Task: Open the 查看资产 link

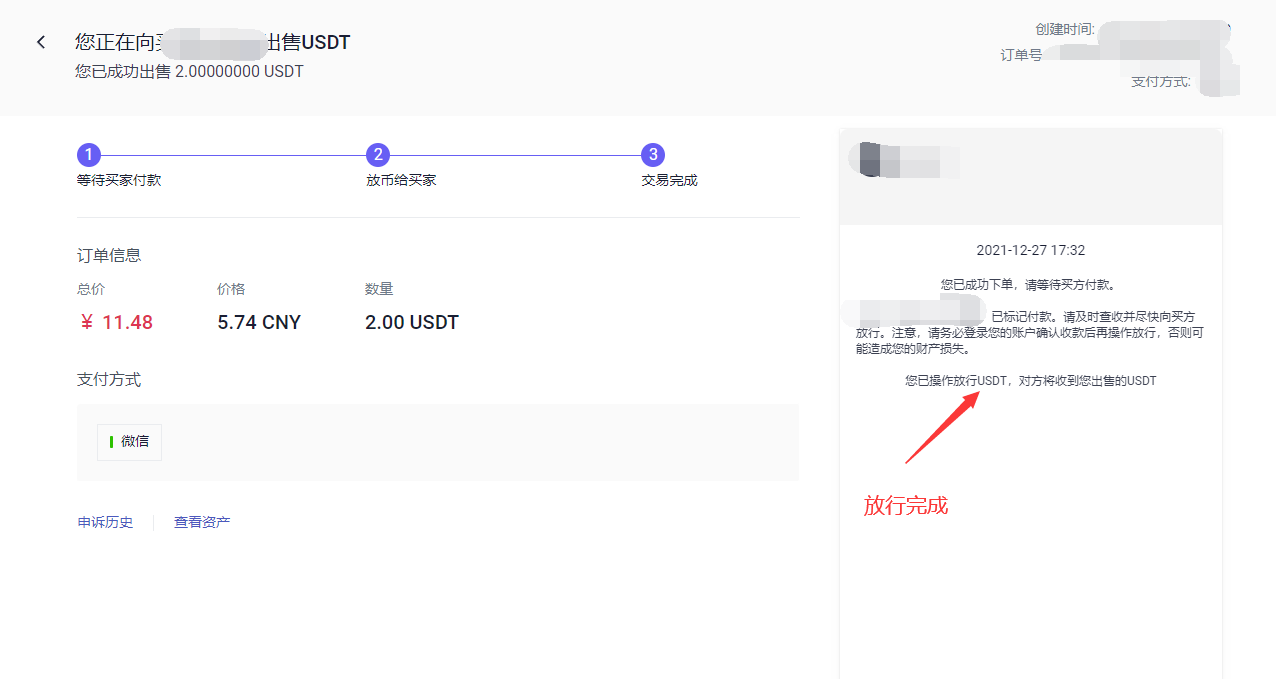Action: click(x=202, y=522)
